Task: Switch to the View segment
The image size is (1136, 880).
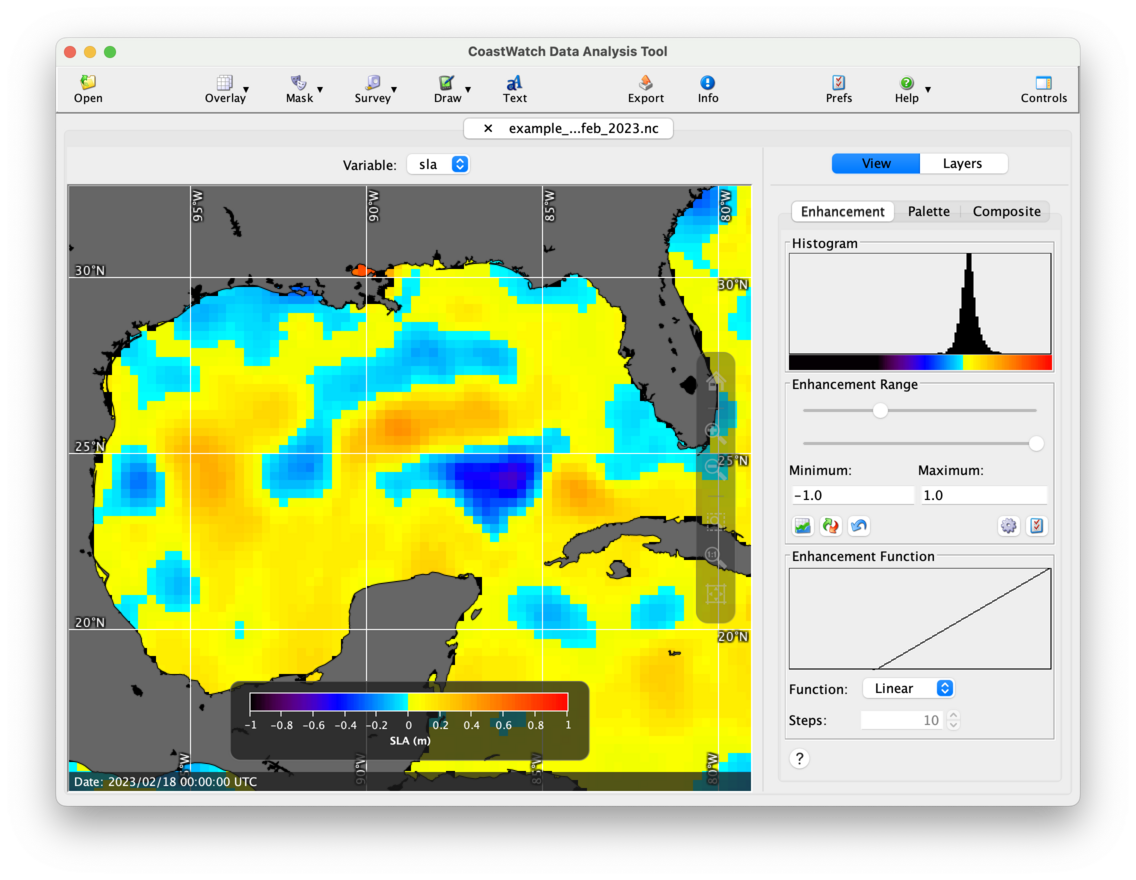Action: (876, 164)
